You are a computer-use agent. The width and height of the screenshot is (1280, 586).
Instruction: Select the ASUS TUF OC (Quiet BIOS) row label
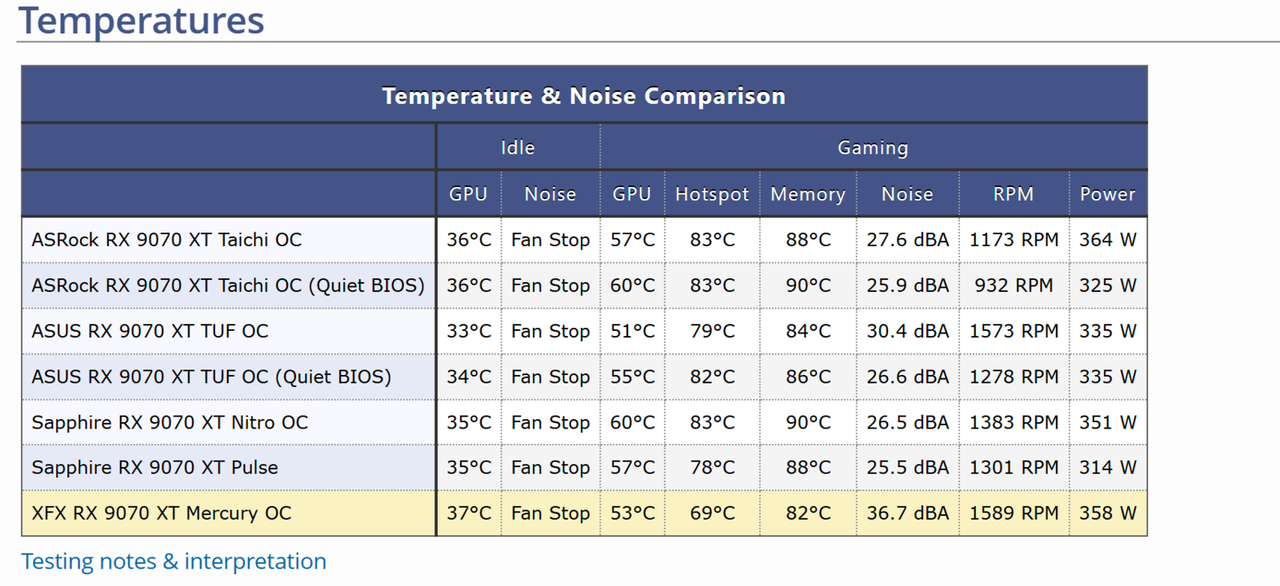coord(211,377)
